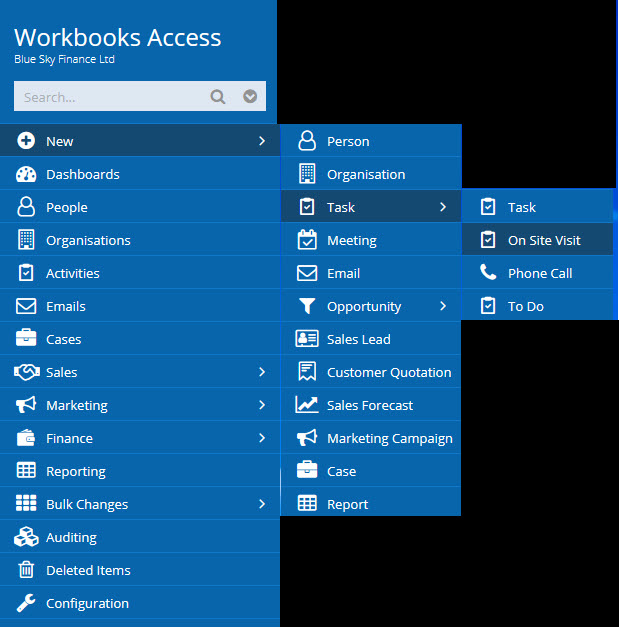This screenshot has width=619, height=627.
Task: Select Marketing Campaign in New submenu
Action: pos(371,438)
